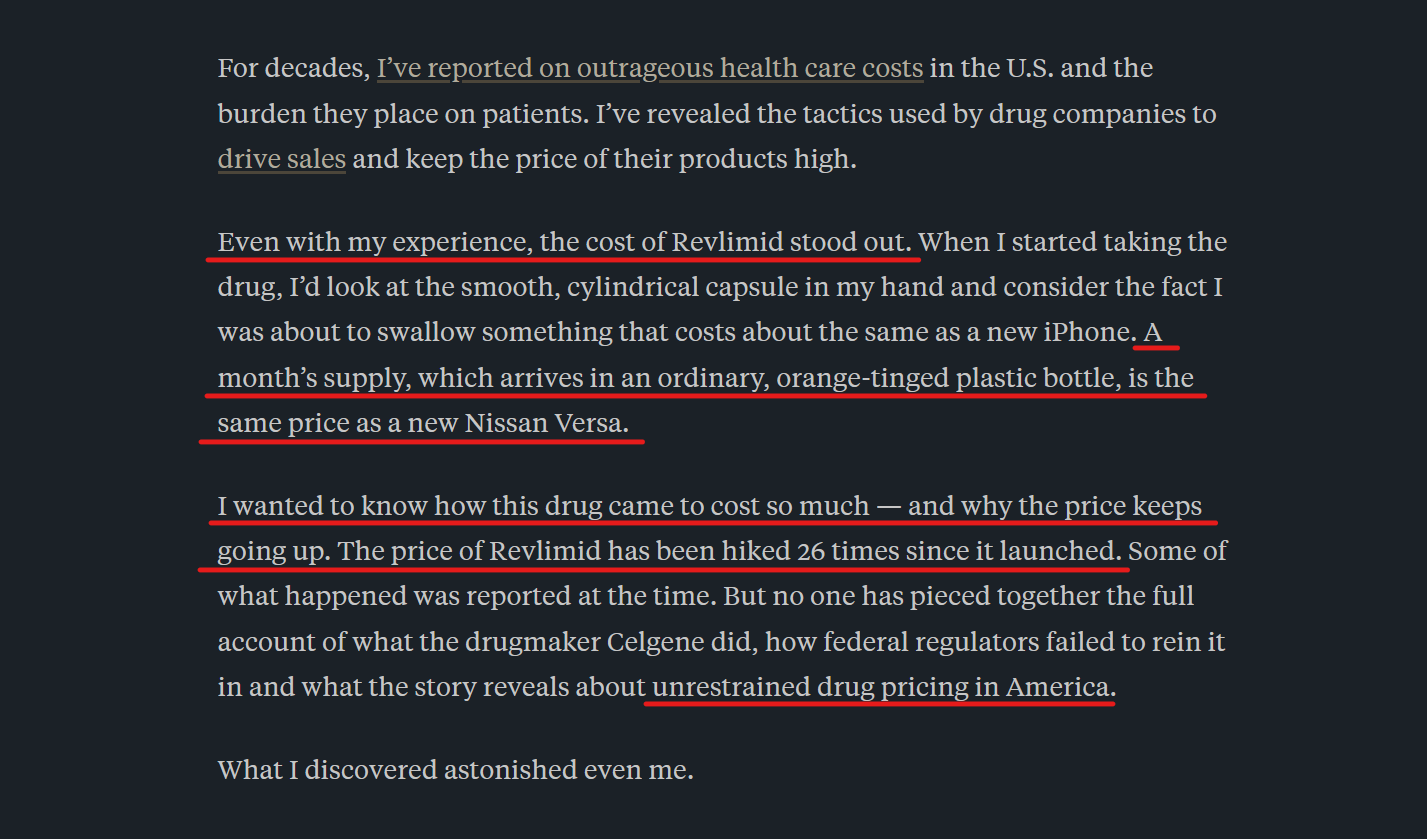This screenshot has height=839, width=1427.
Task: Click the sentence "What I discovered astonished even me."
Action: [455, 770]
